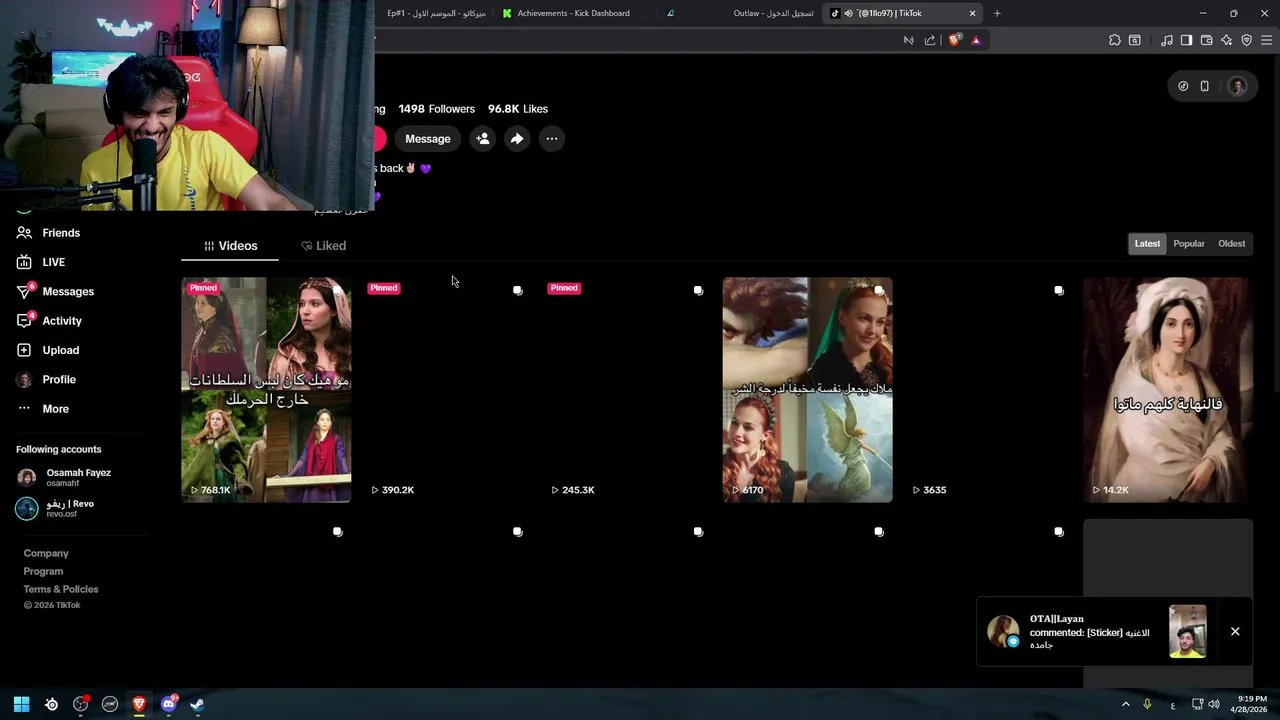Show hidden system tray icons
The image size is (1280, 720).
click(x=1125, y=704)
